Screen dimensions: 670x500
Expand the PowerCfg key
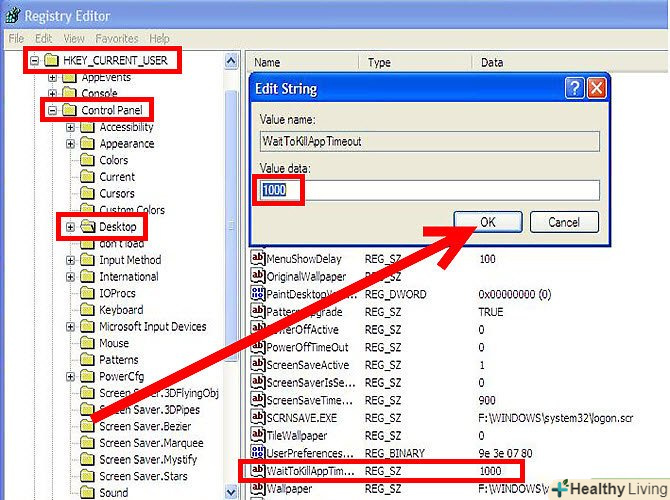coord(71,376)
